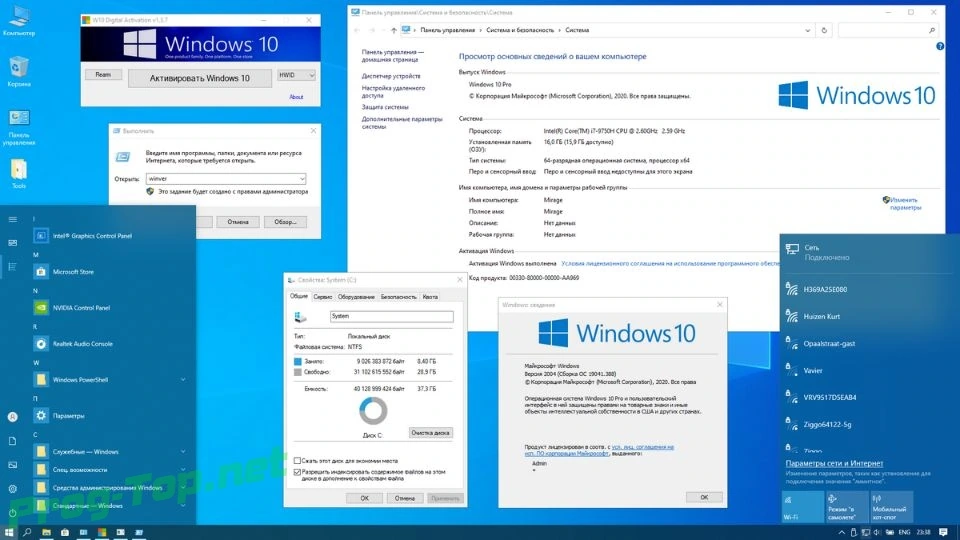Click the ENG language indicator on taskbar
Image resolution: width=960 pixels, height=540 pixels.
coord(904,533)
